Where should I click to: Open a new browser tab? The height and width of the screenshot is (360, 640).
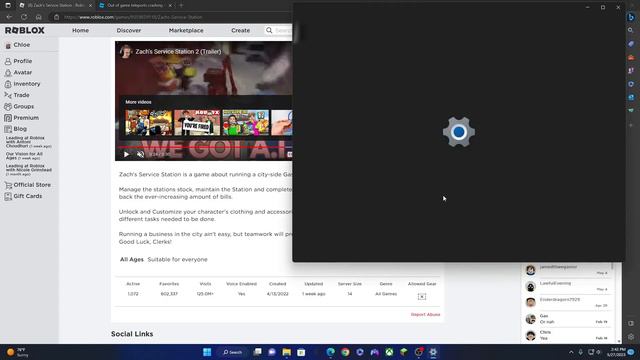click(181, 6)
